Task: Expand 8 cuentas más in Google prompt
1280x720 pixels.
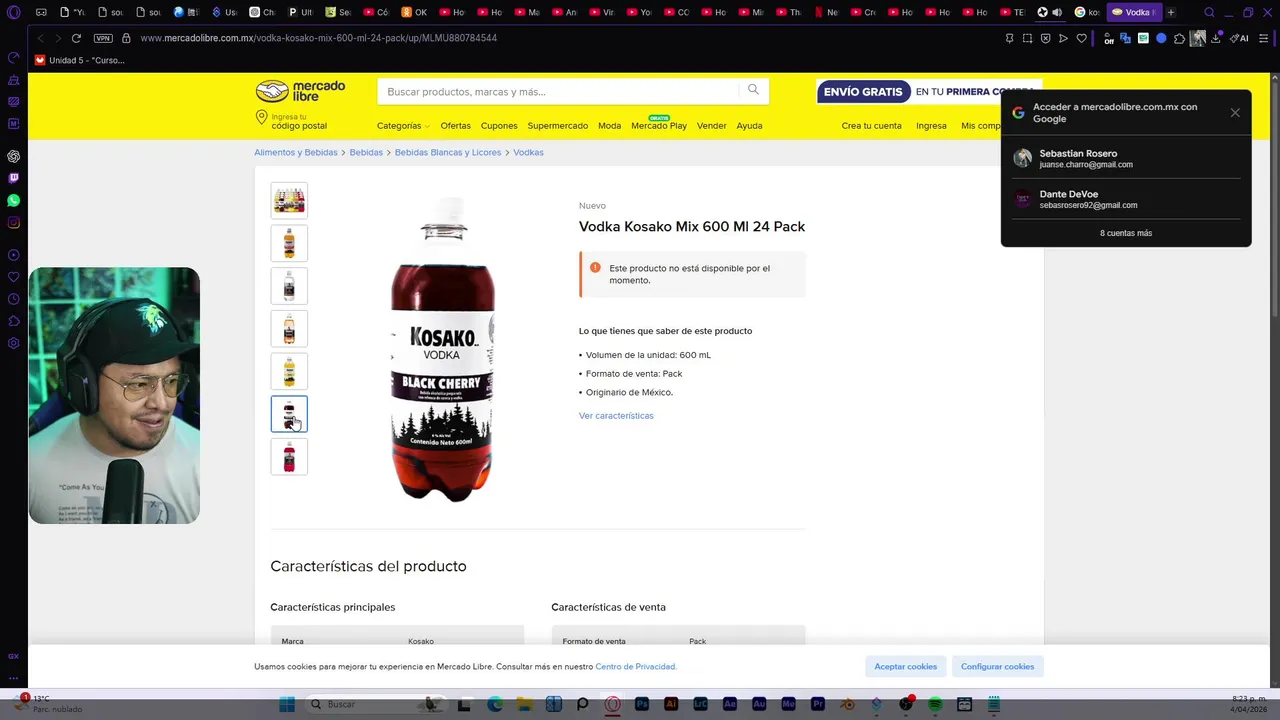Action: click(1126, 233)
